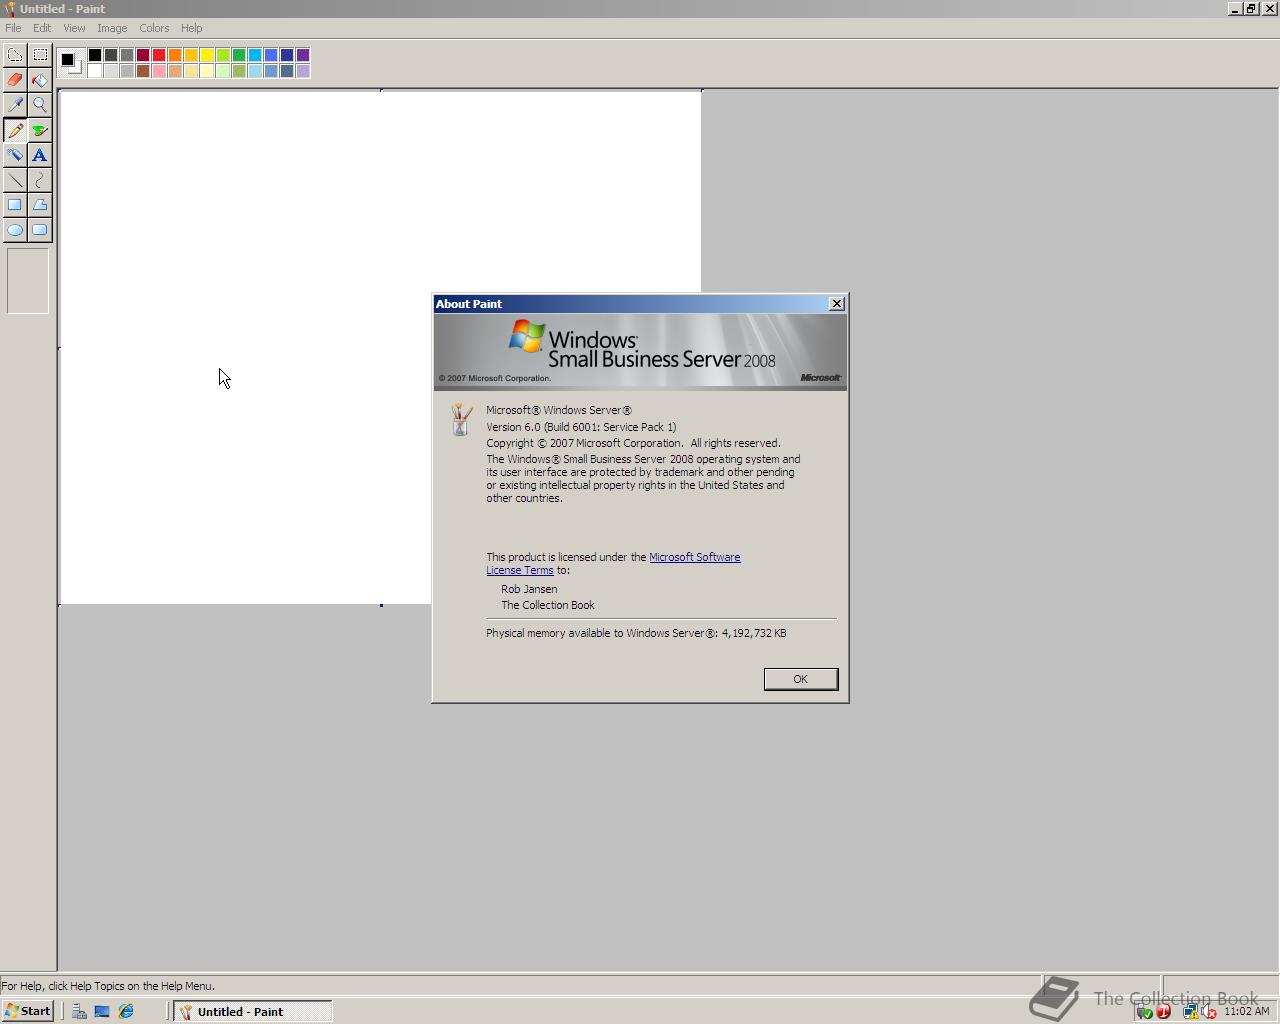The height and width of the screenshot is (1024, 1280).
Task: Open the Image menu
Action: pyautogui.click(x=112, y=28)
